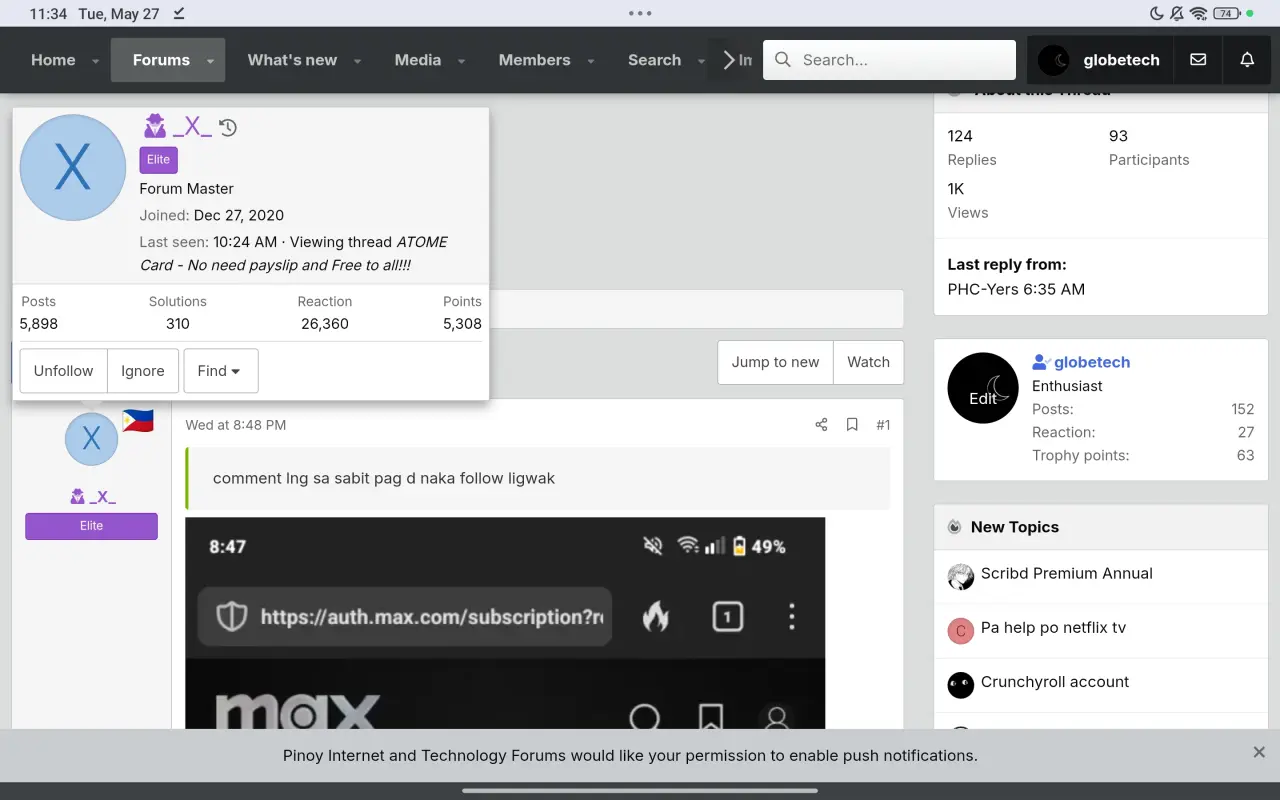The image size is (1280, 800).
Task: Open the alerts bell icon
Action: point(1247,60)
